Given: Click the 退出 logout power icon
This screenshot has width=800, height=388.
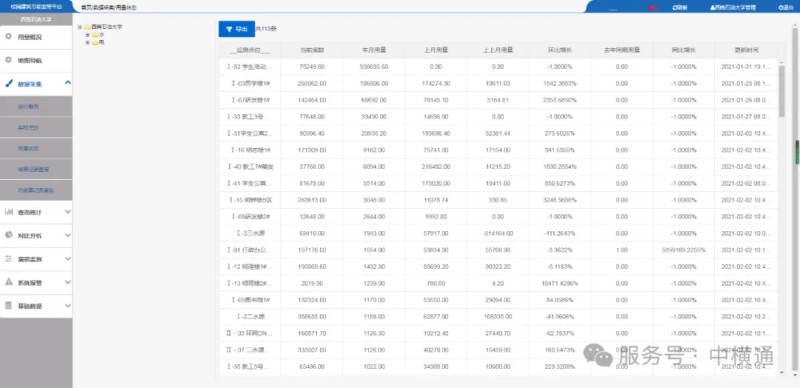Looking at the screenshot, I should (x=781, y=8).
